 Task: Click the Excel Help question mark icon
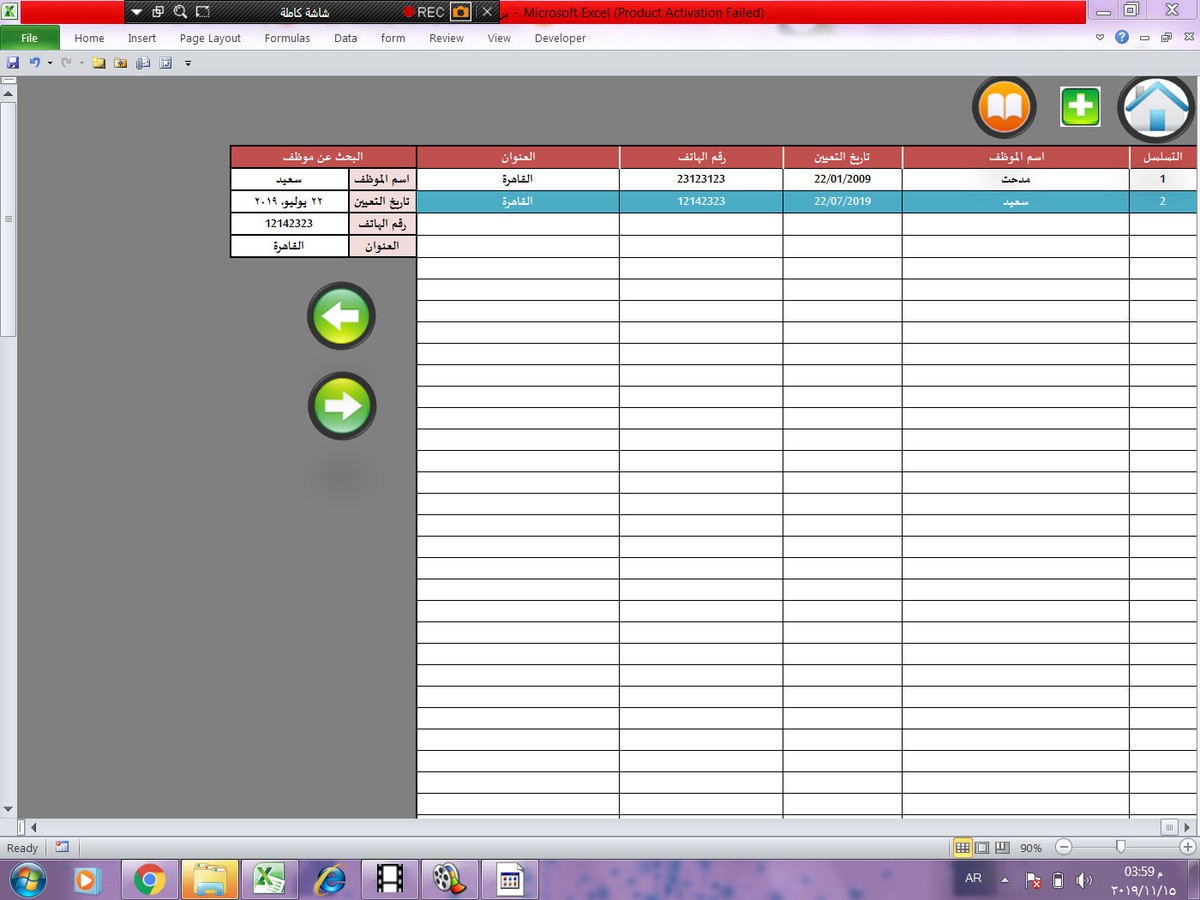1122,38
